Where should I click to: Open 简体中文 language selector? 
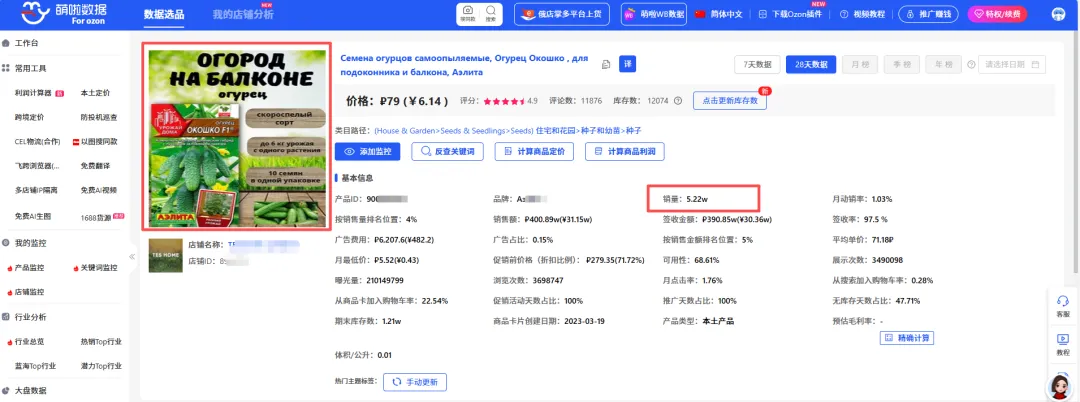point(726,14)
